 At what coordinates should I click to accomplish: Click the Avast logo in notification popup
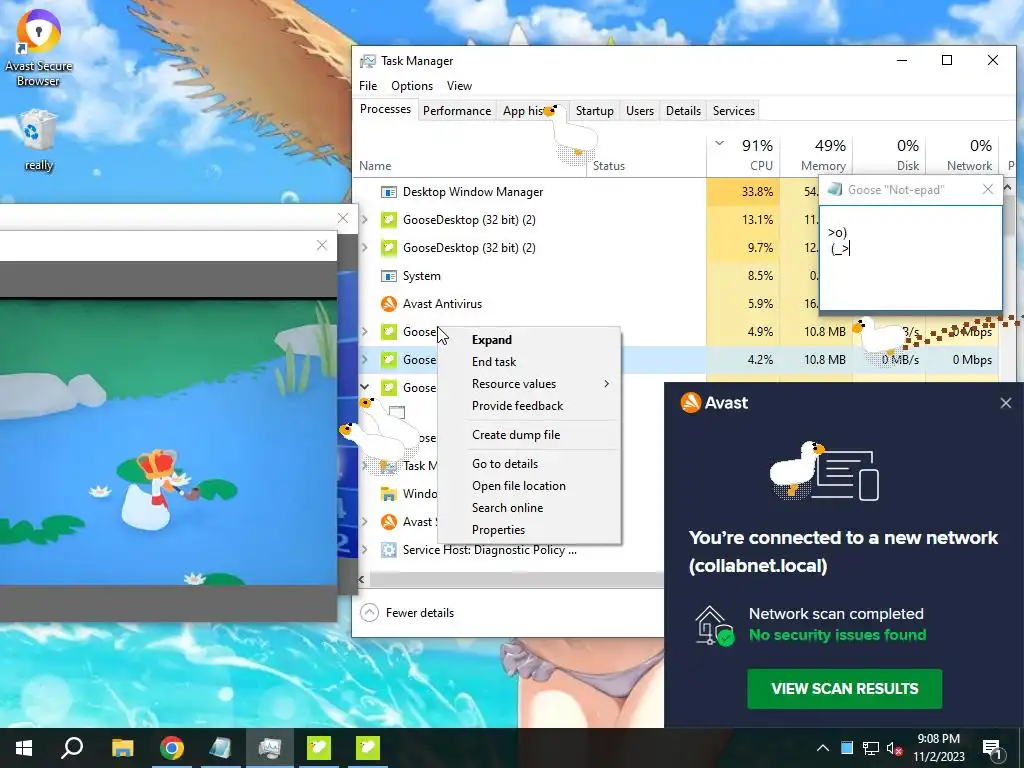[691, 403]
